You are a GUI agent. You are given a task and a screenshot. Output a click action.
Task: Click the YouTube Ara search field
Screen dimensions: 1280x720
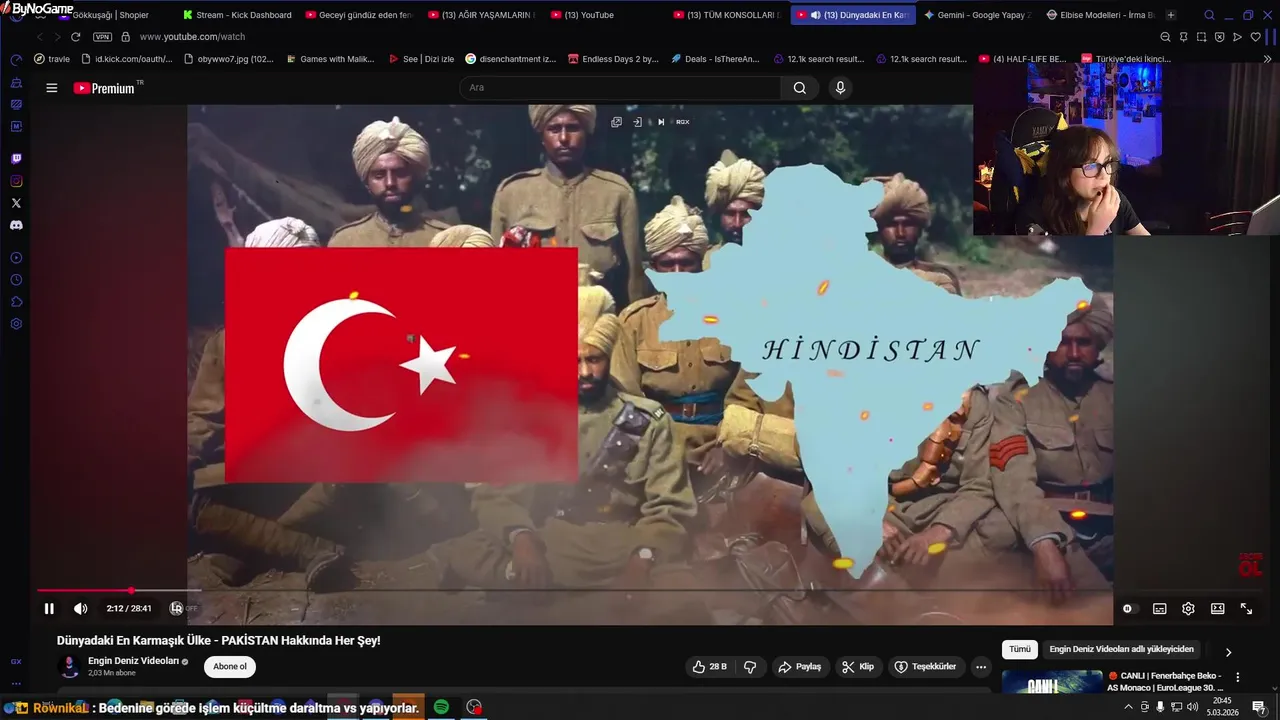point(620,88)
